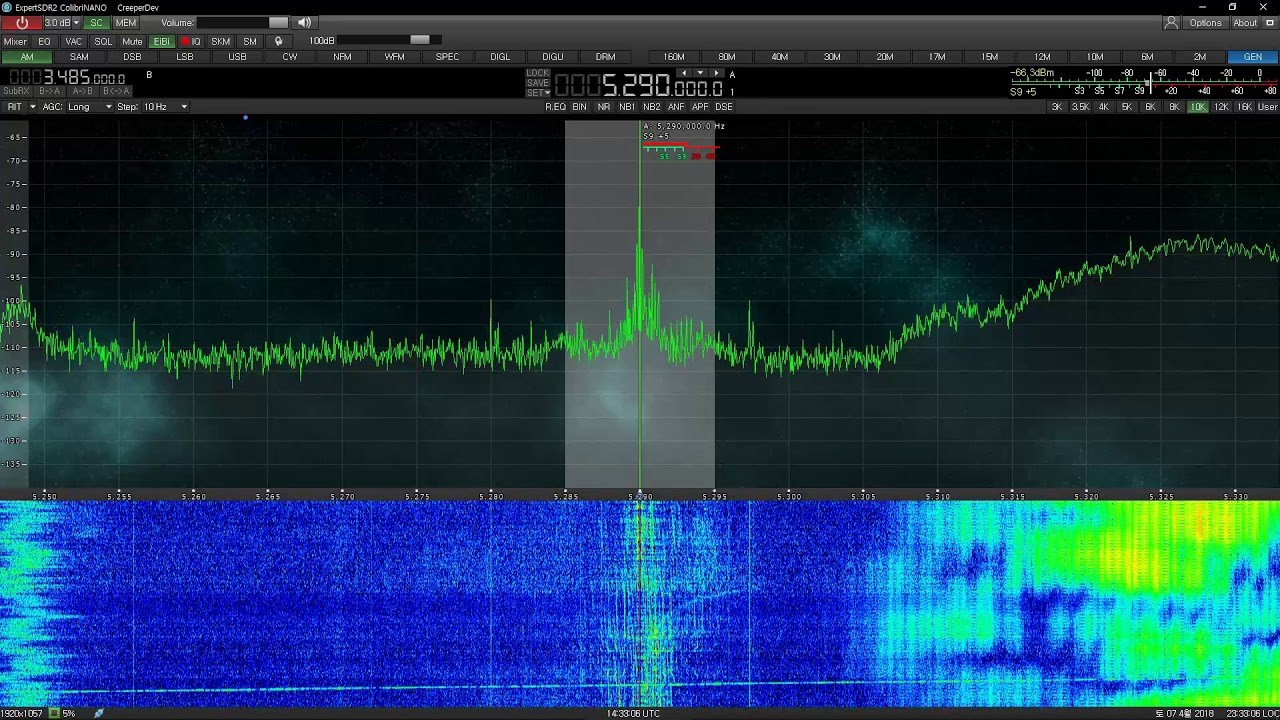This screenshot has height=720, width=1280.
Task: Open the About dialog
Action: [x=1245, y=23]
